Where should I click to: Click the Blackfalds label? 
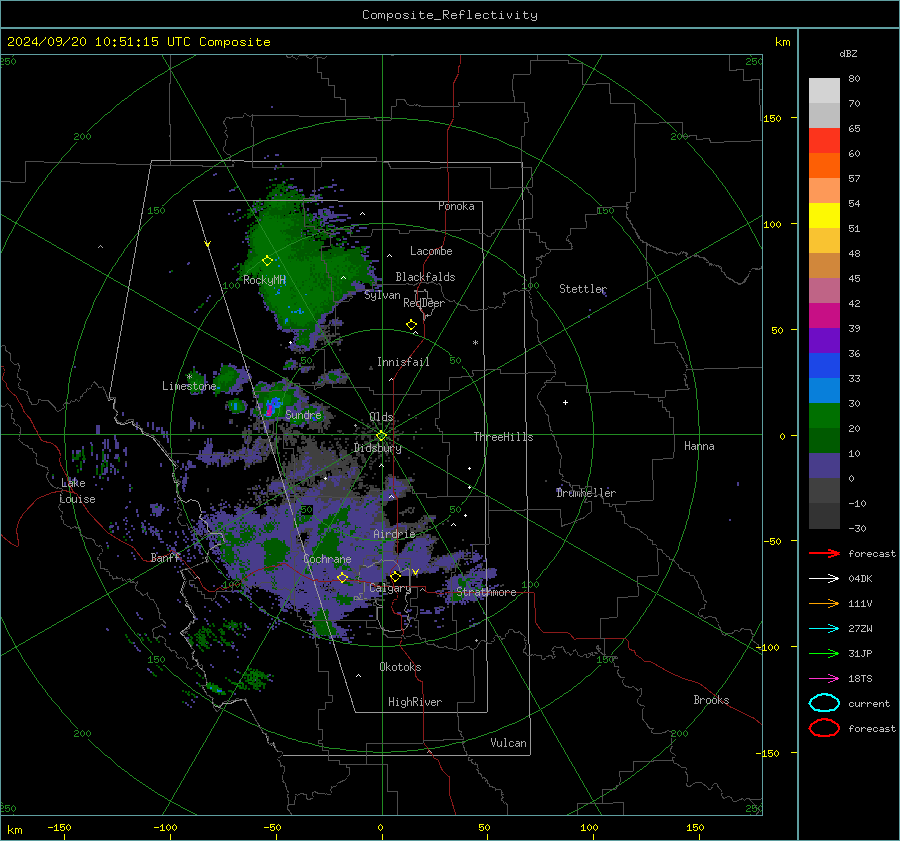click(x=425, y=277)
